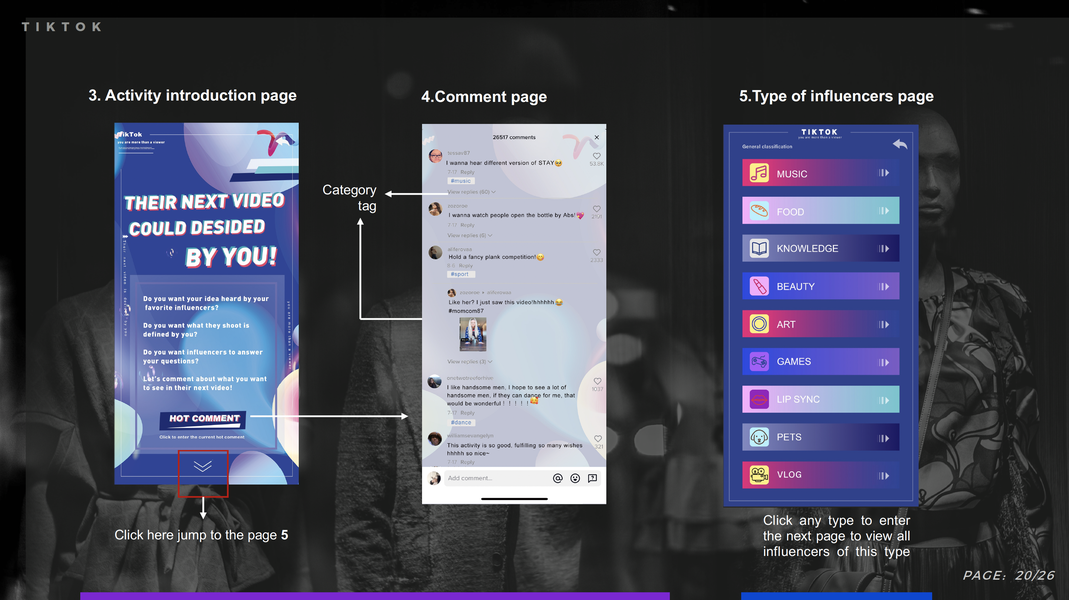Like the handsome men comment
This screenshot has height=600, width=1069.
(x=597, y=381)
